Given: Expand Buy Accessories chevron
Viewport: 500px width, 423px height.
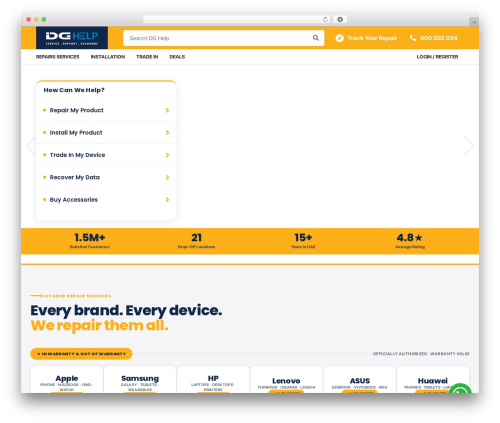Looking at the screenshot, I should click(x=167, y=200).
